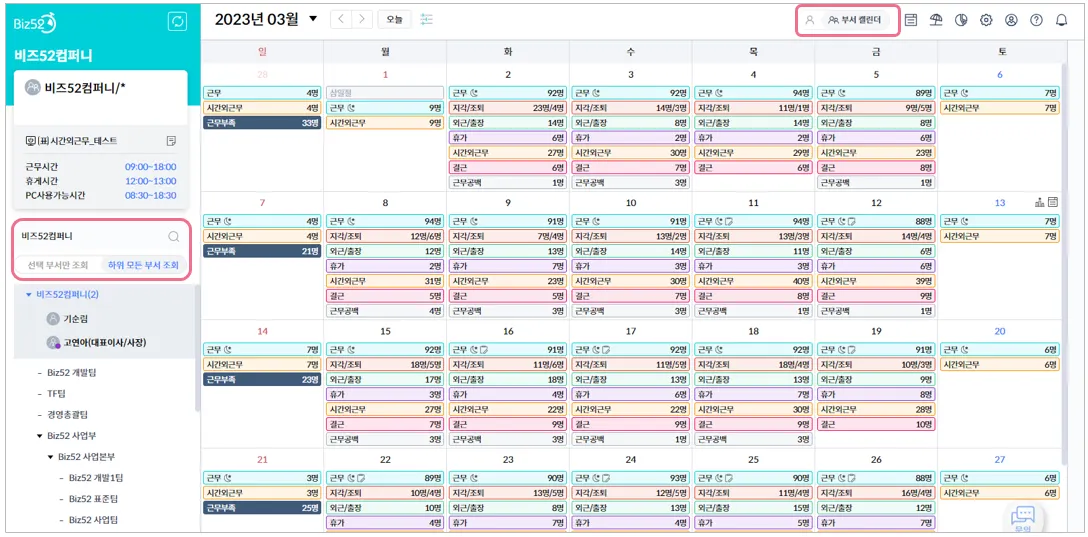Screen dimensions: 1088x537
Task: Click the work-type icon before 시간외근무_테스트
Action: tap(29, 141)
